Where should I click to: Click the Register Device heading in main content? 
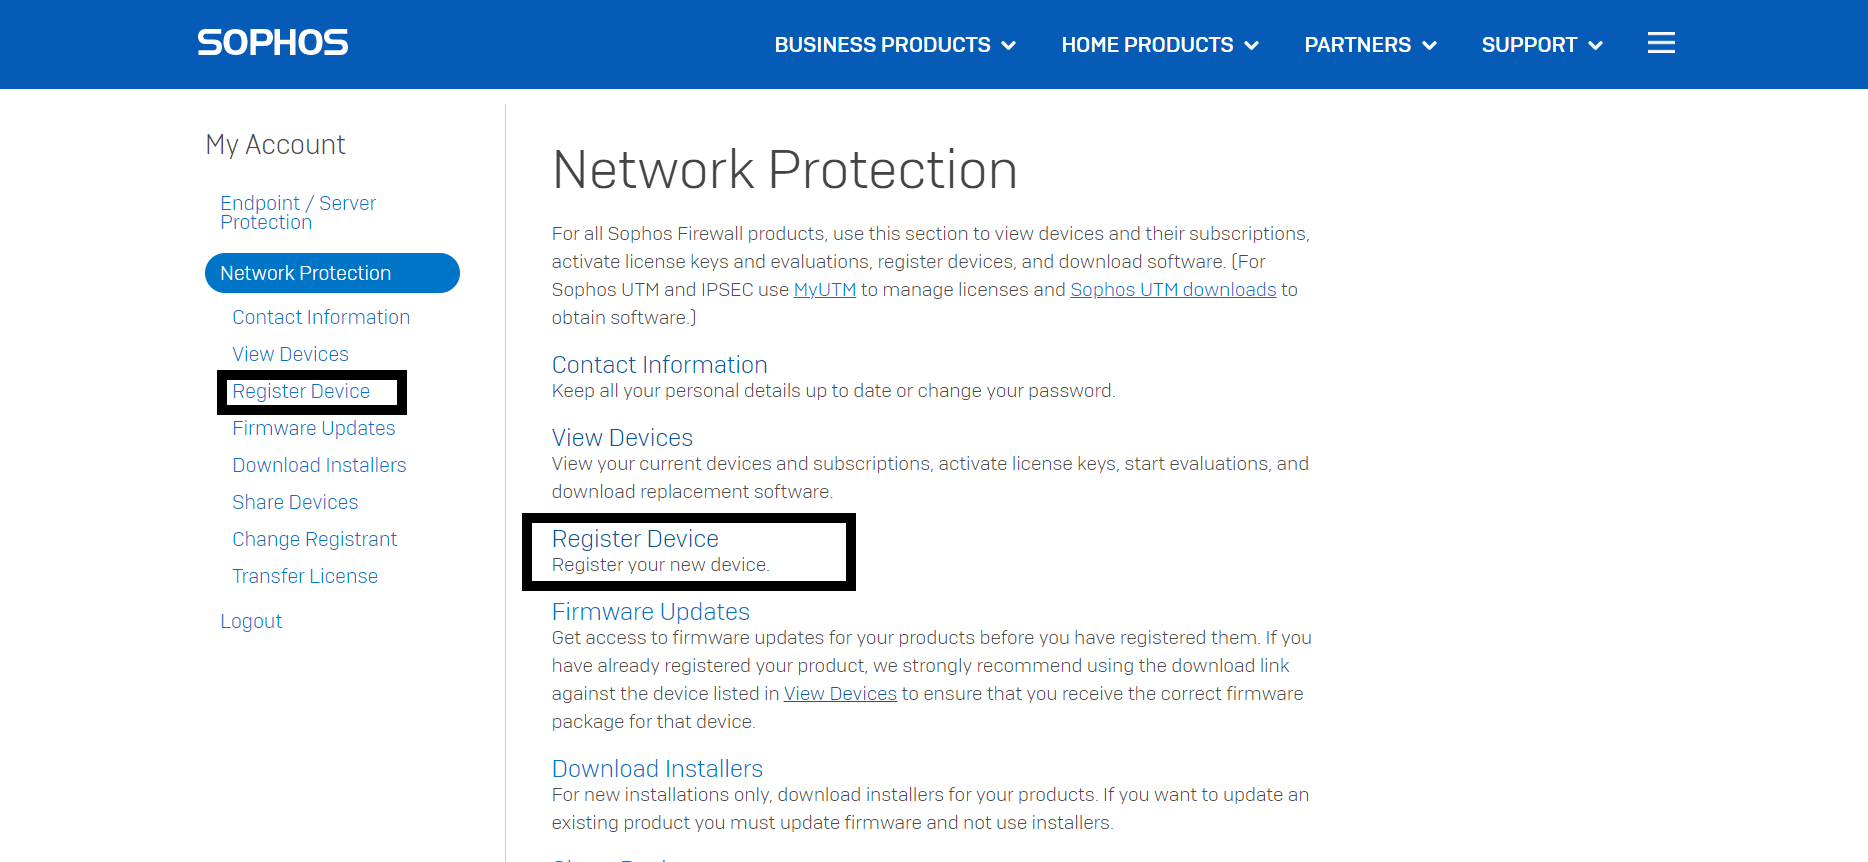click(x=635, y=539)
